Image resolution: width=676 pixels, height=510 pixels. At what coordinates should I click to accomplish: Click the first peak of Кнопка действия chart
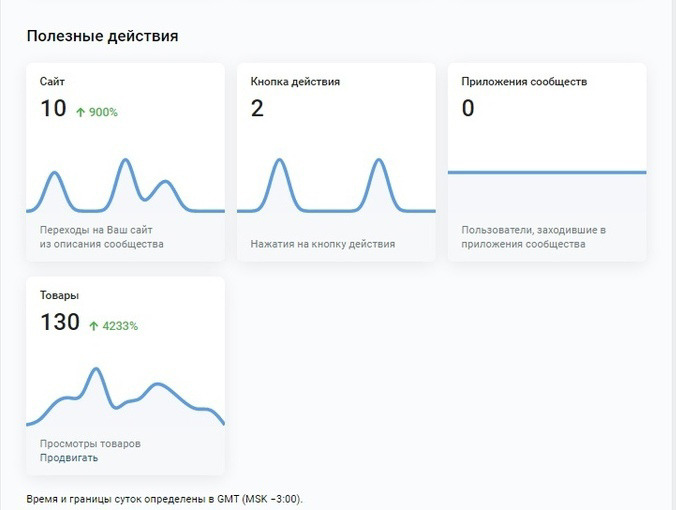[280, 160]
